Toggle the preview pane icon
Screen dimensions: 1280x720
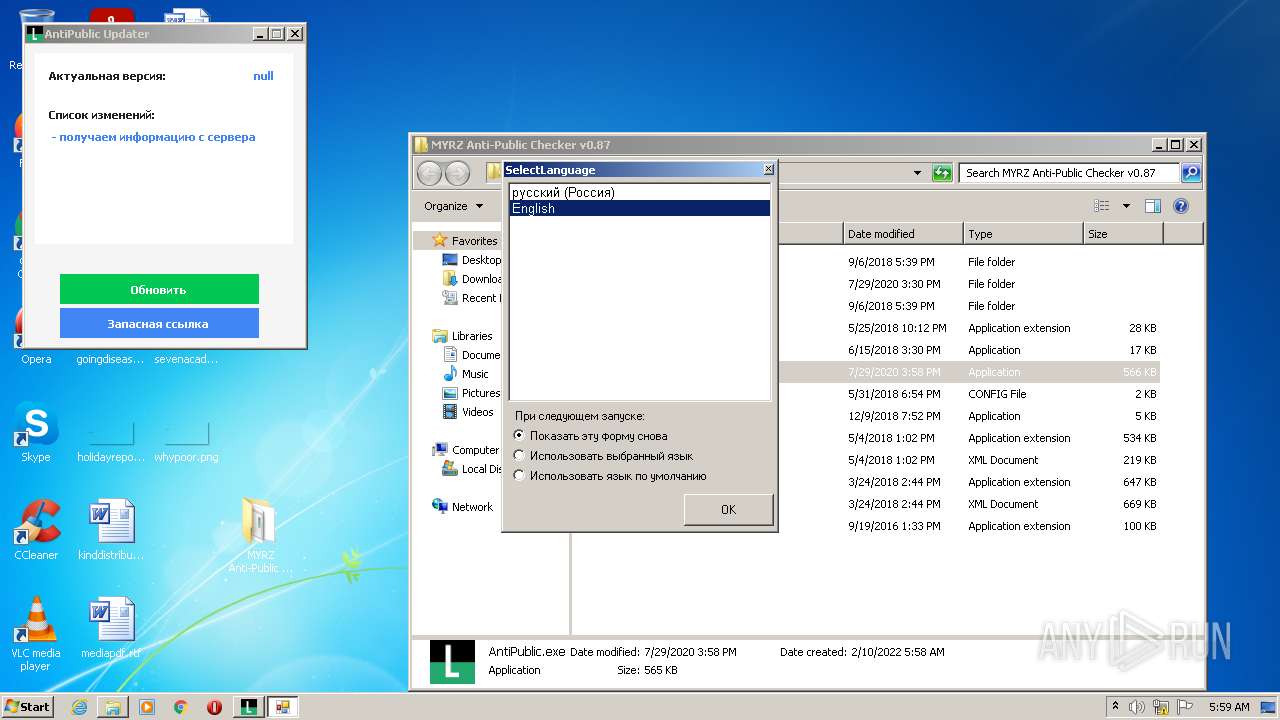point(1153,206)
